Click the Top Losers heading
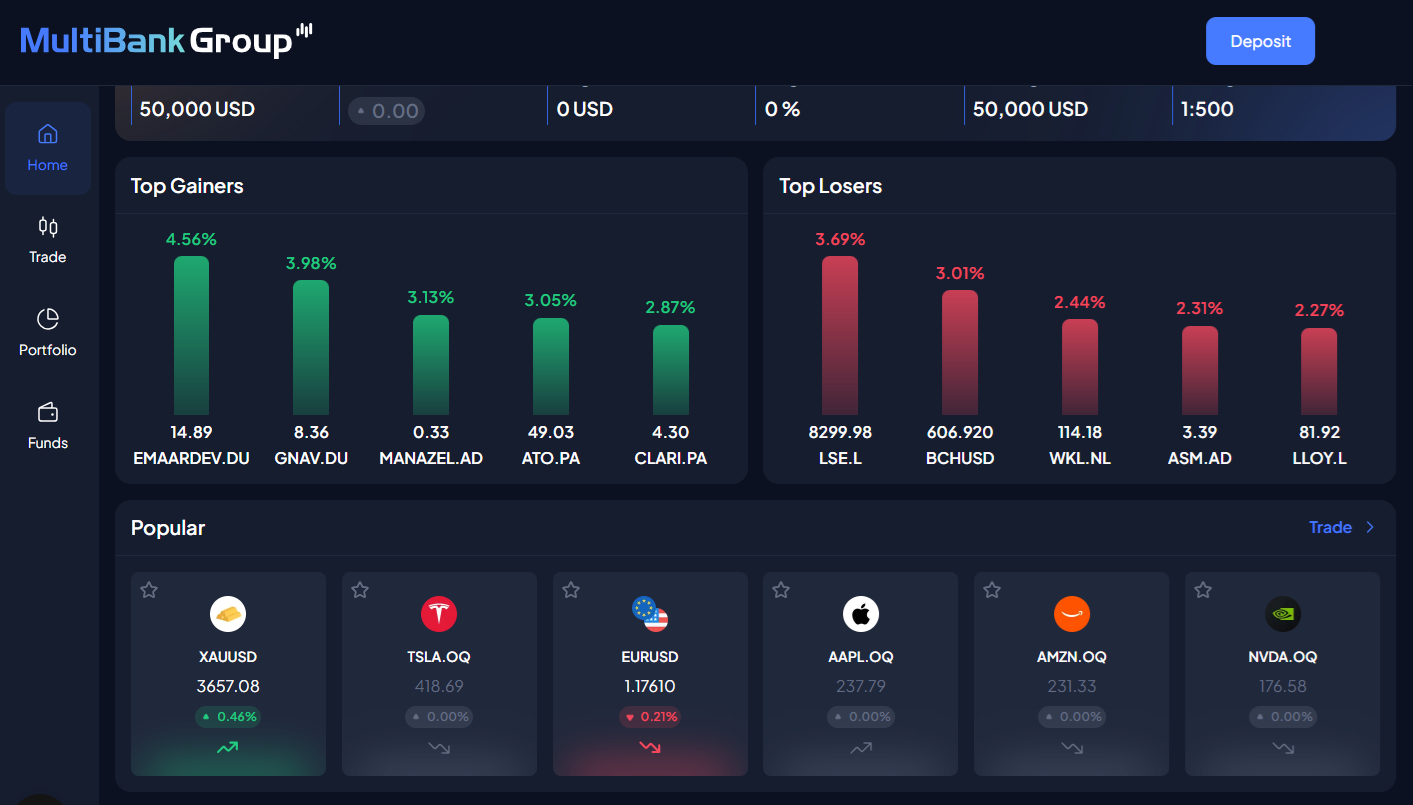Image resolution: width=1413 pixels, height=805 pixels. pos(831,186)
